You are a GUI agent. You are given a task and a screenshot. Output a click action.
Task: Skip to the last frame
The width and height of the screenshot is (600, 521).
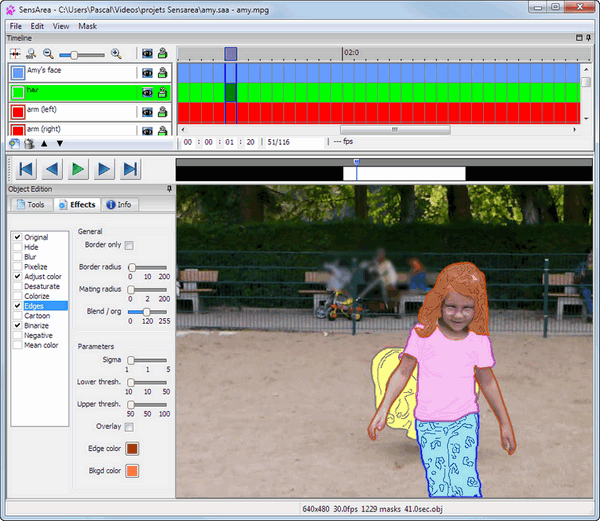130,169
